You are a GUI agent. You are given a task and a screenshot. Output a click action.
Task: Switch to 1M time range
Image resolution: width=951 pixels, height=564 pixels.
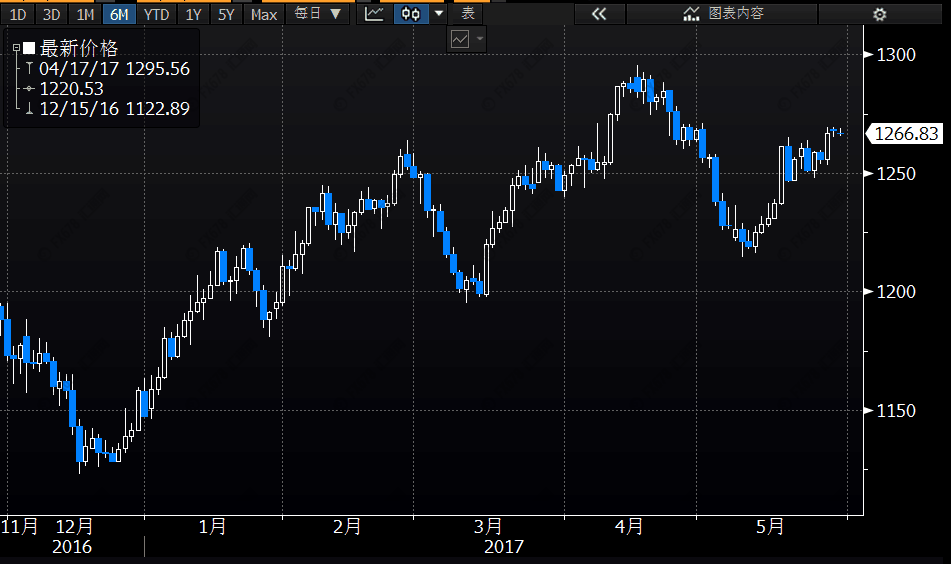[x=86, y=14]
